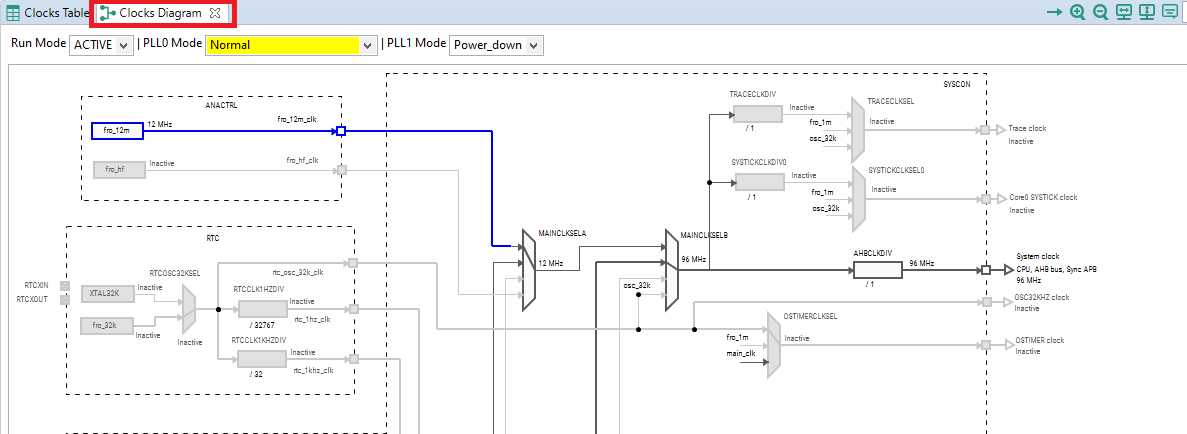
Task: Close the Clocks Diagram tab
Action: (215, 14)
